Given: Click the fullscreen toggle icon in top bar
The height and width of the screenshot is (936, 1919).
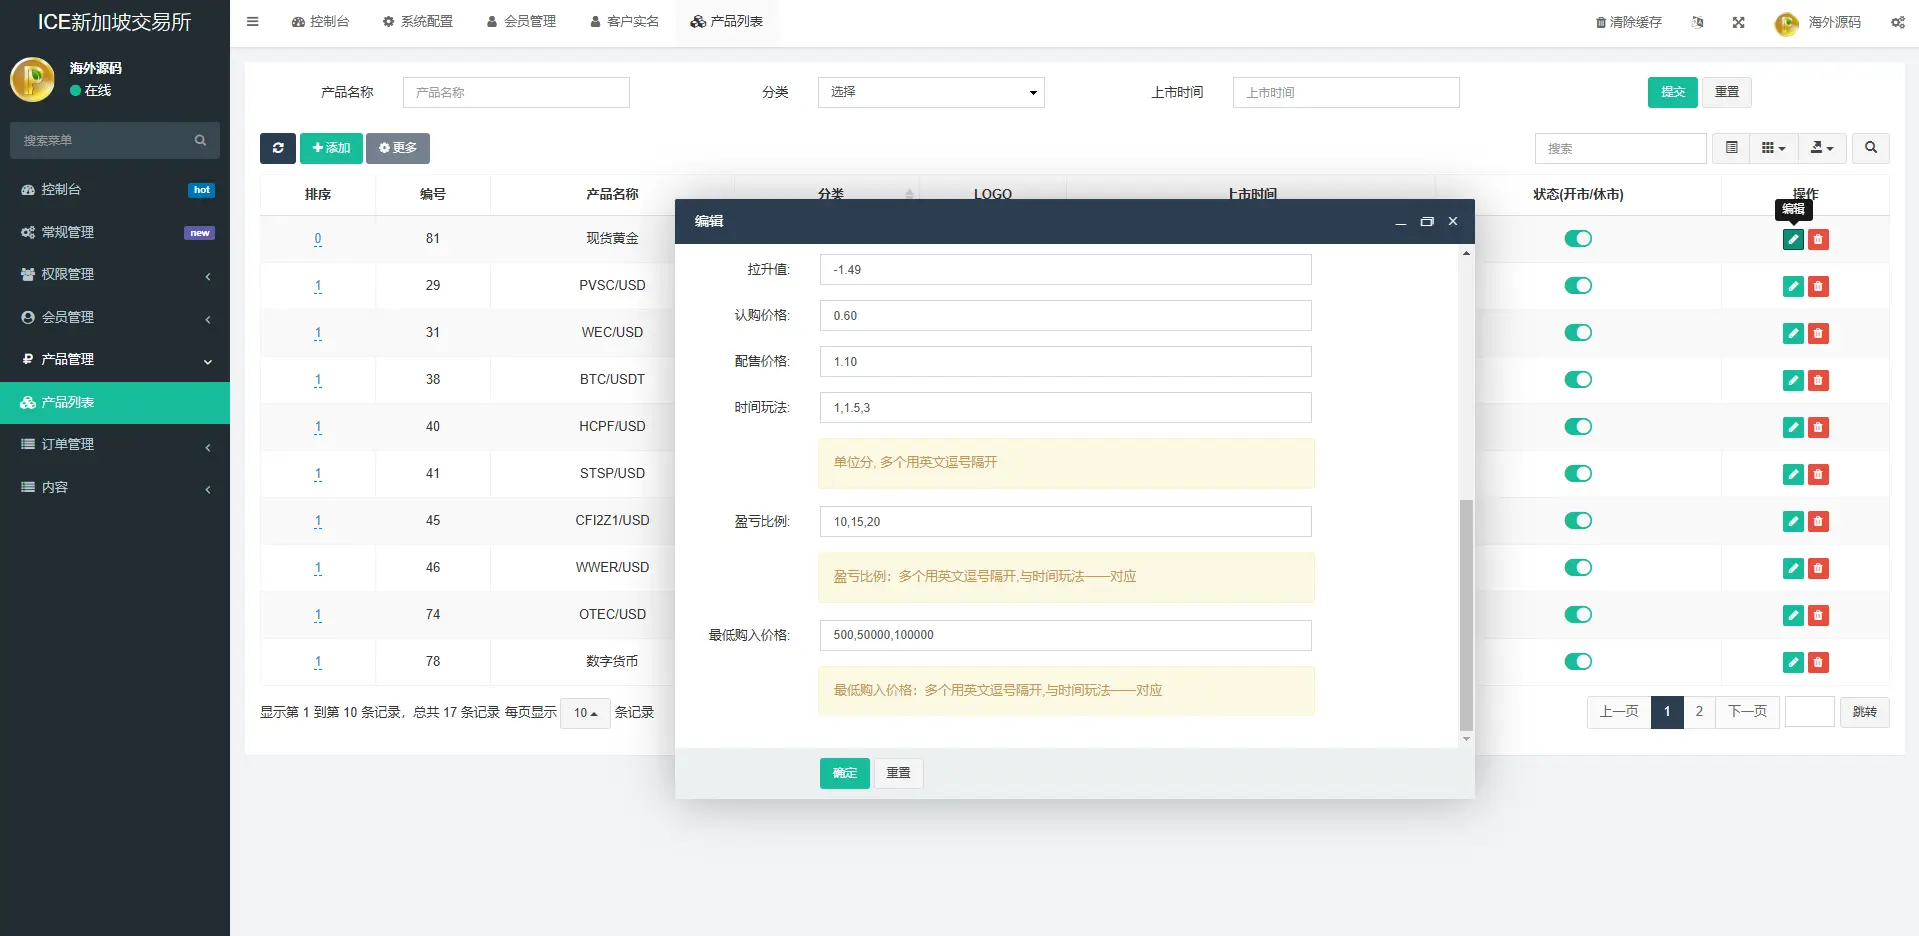Looking at the screenshot, I should click(x=1738, y=22).
